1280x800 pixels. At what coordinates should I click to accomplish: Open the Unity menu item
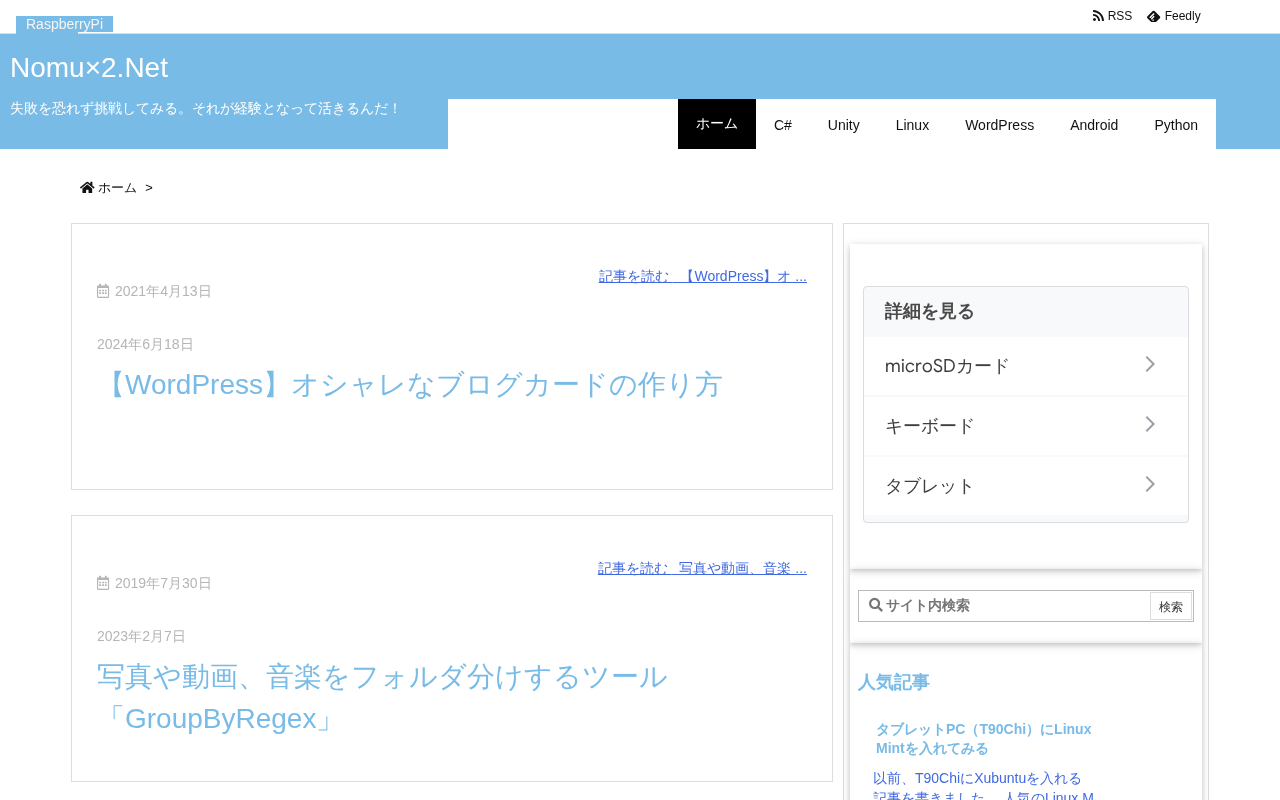pyautogui.click(x=844, y=125)
